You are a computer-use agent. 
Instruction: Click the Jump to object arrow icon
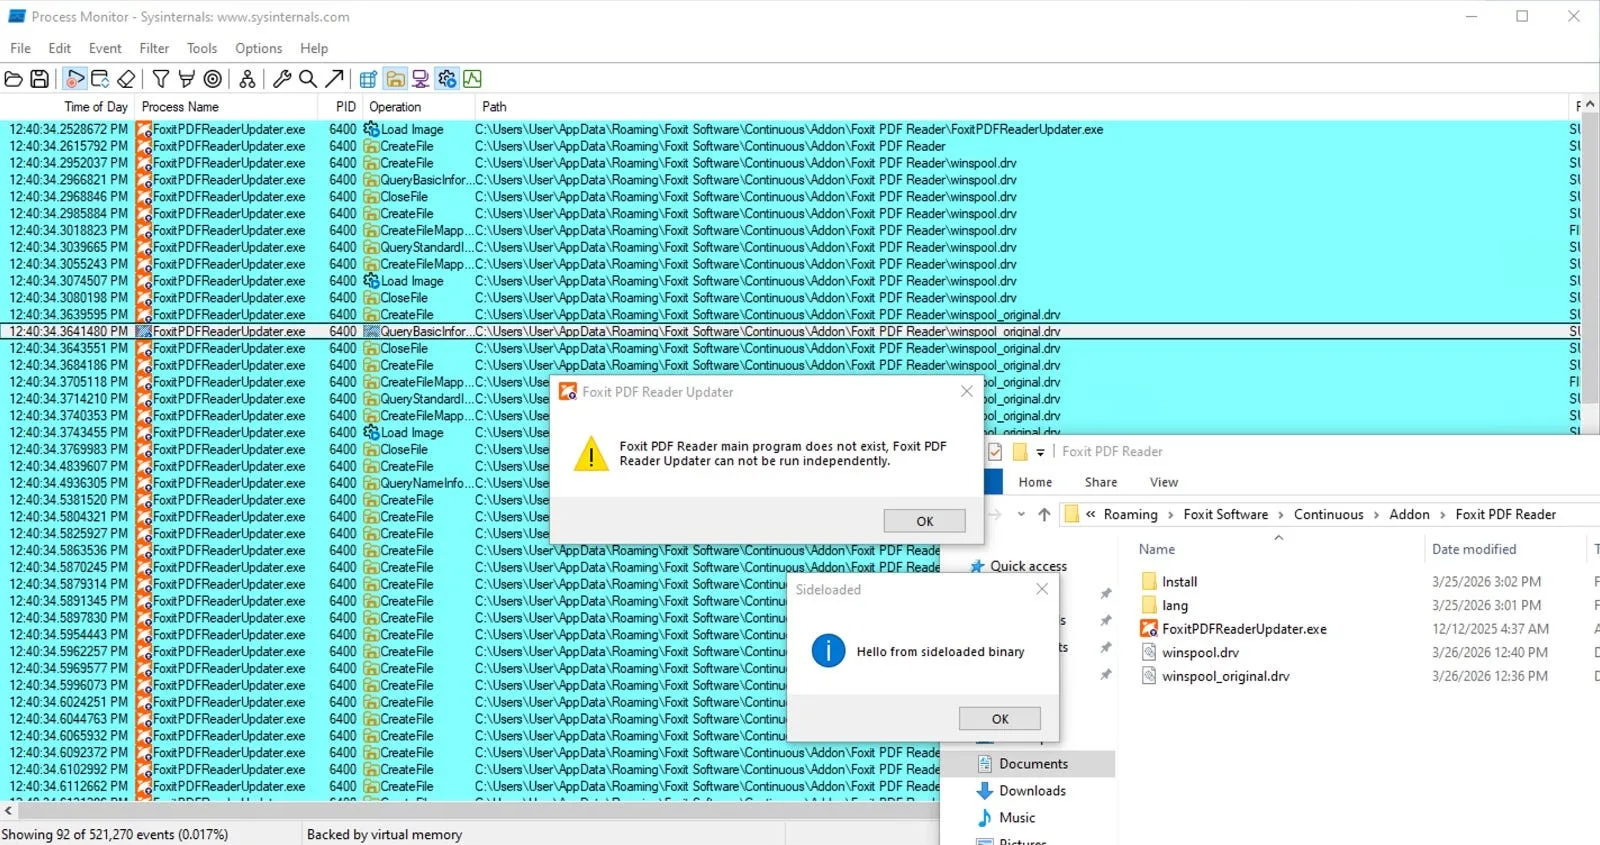[334, 79]
